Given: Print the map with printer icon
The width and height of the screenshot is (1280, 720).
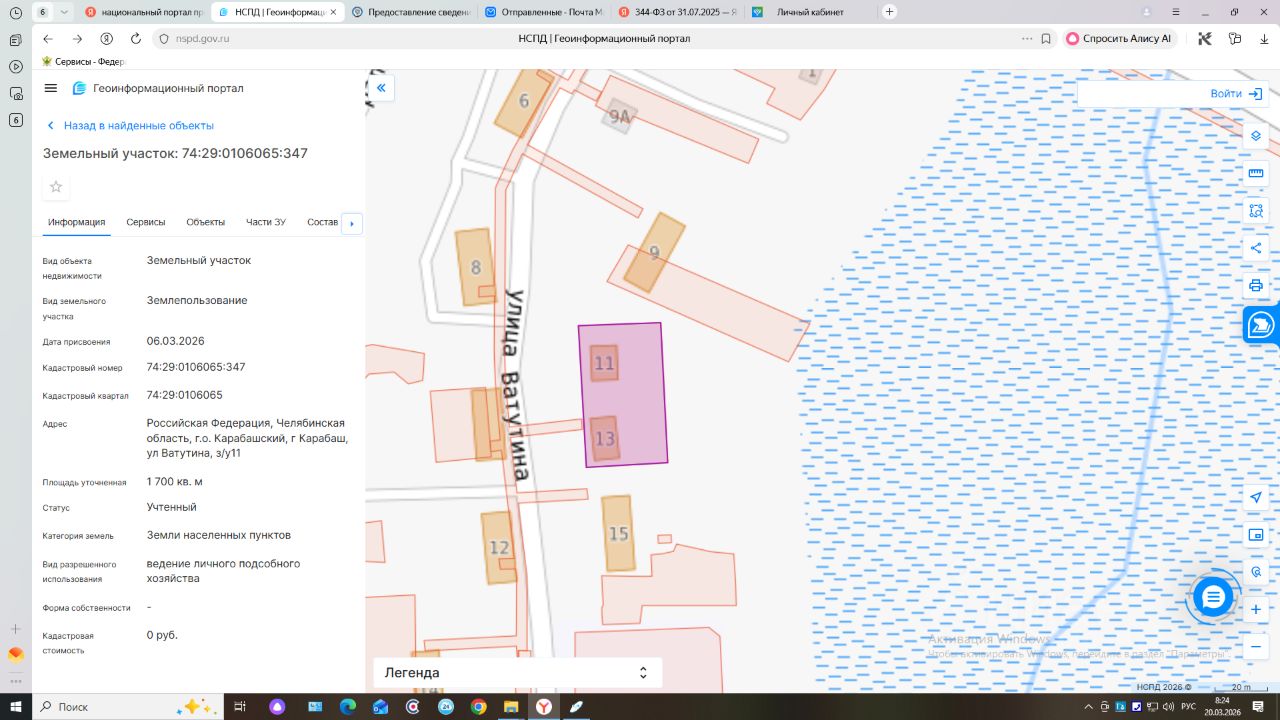Looking at the screenshot, I should click(x=1256, y=285).
